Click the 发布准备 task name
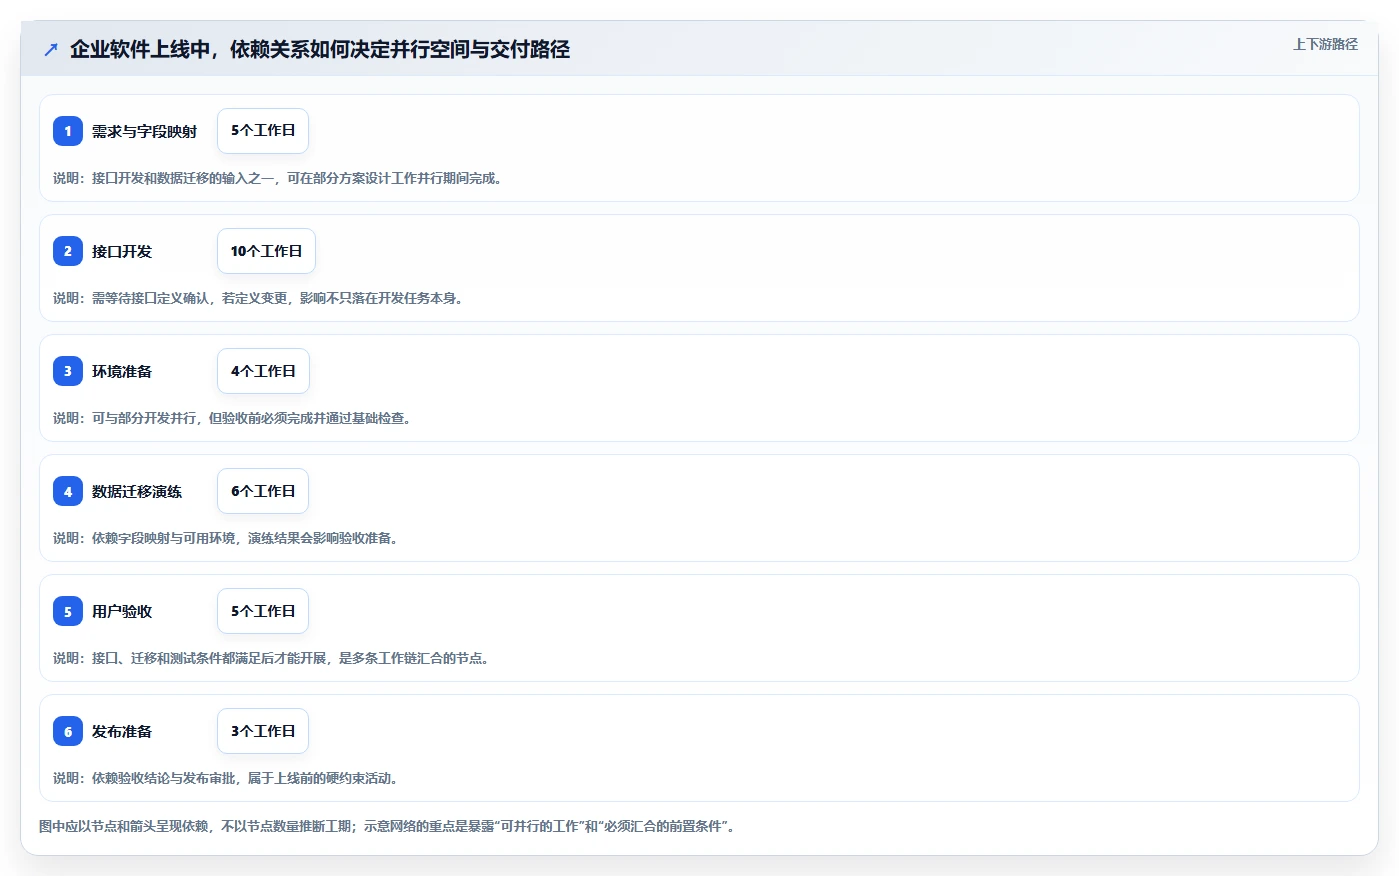 coord(122,731)
